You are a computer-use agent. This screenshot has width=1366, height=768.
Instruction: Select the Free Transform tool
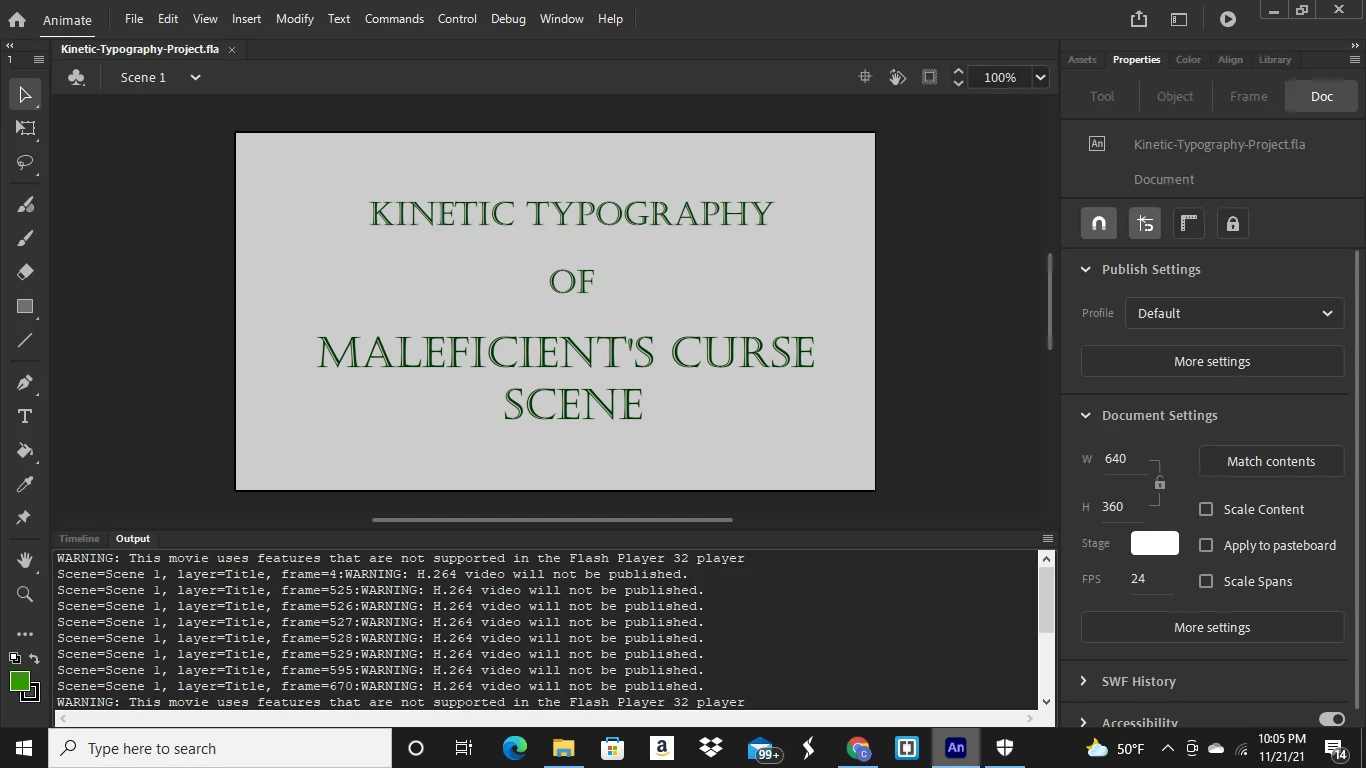tap(25, 128)
